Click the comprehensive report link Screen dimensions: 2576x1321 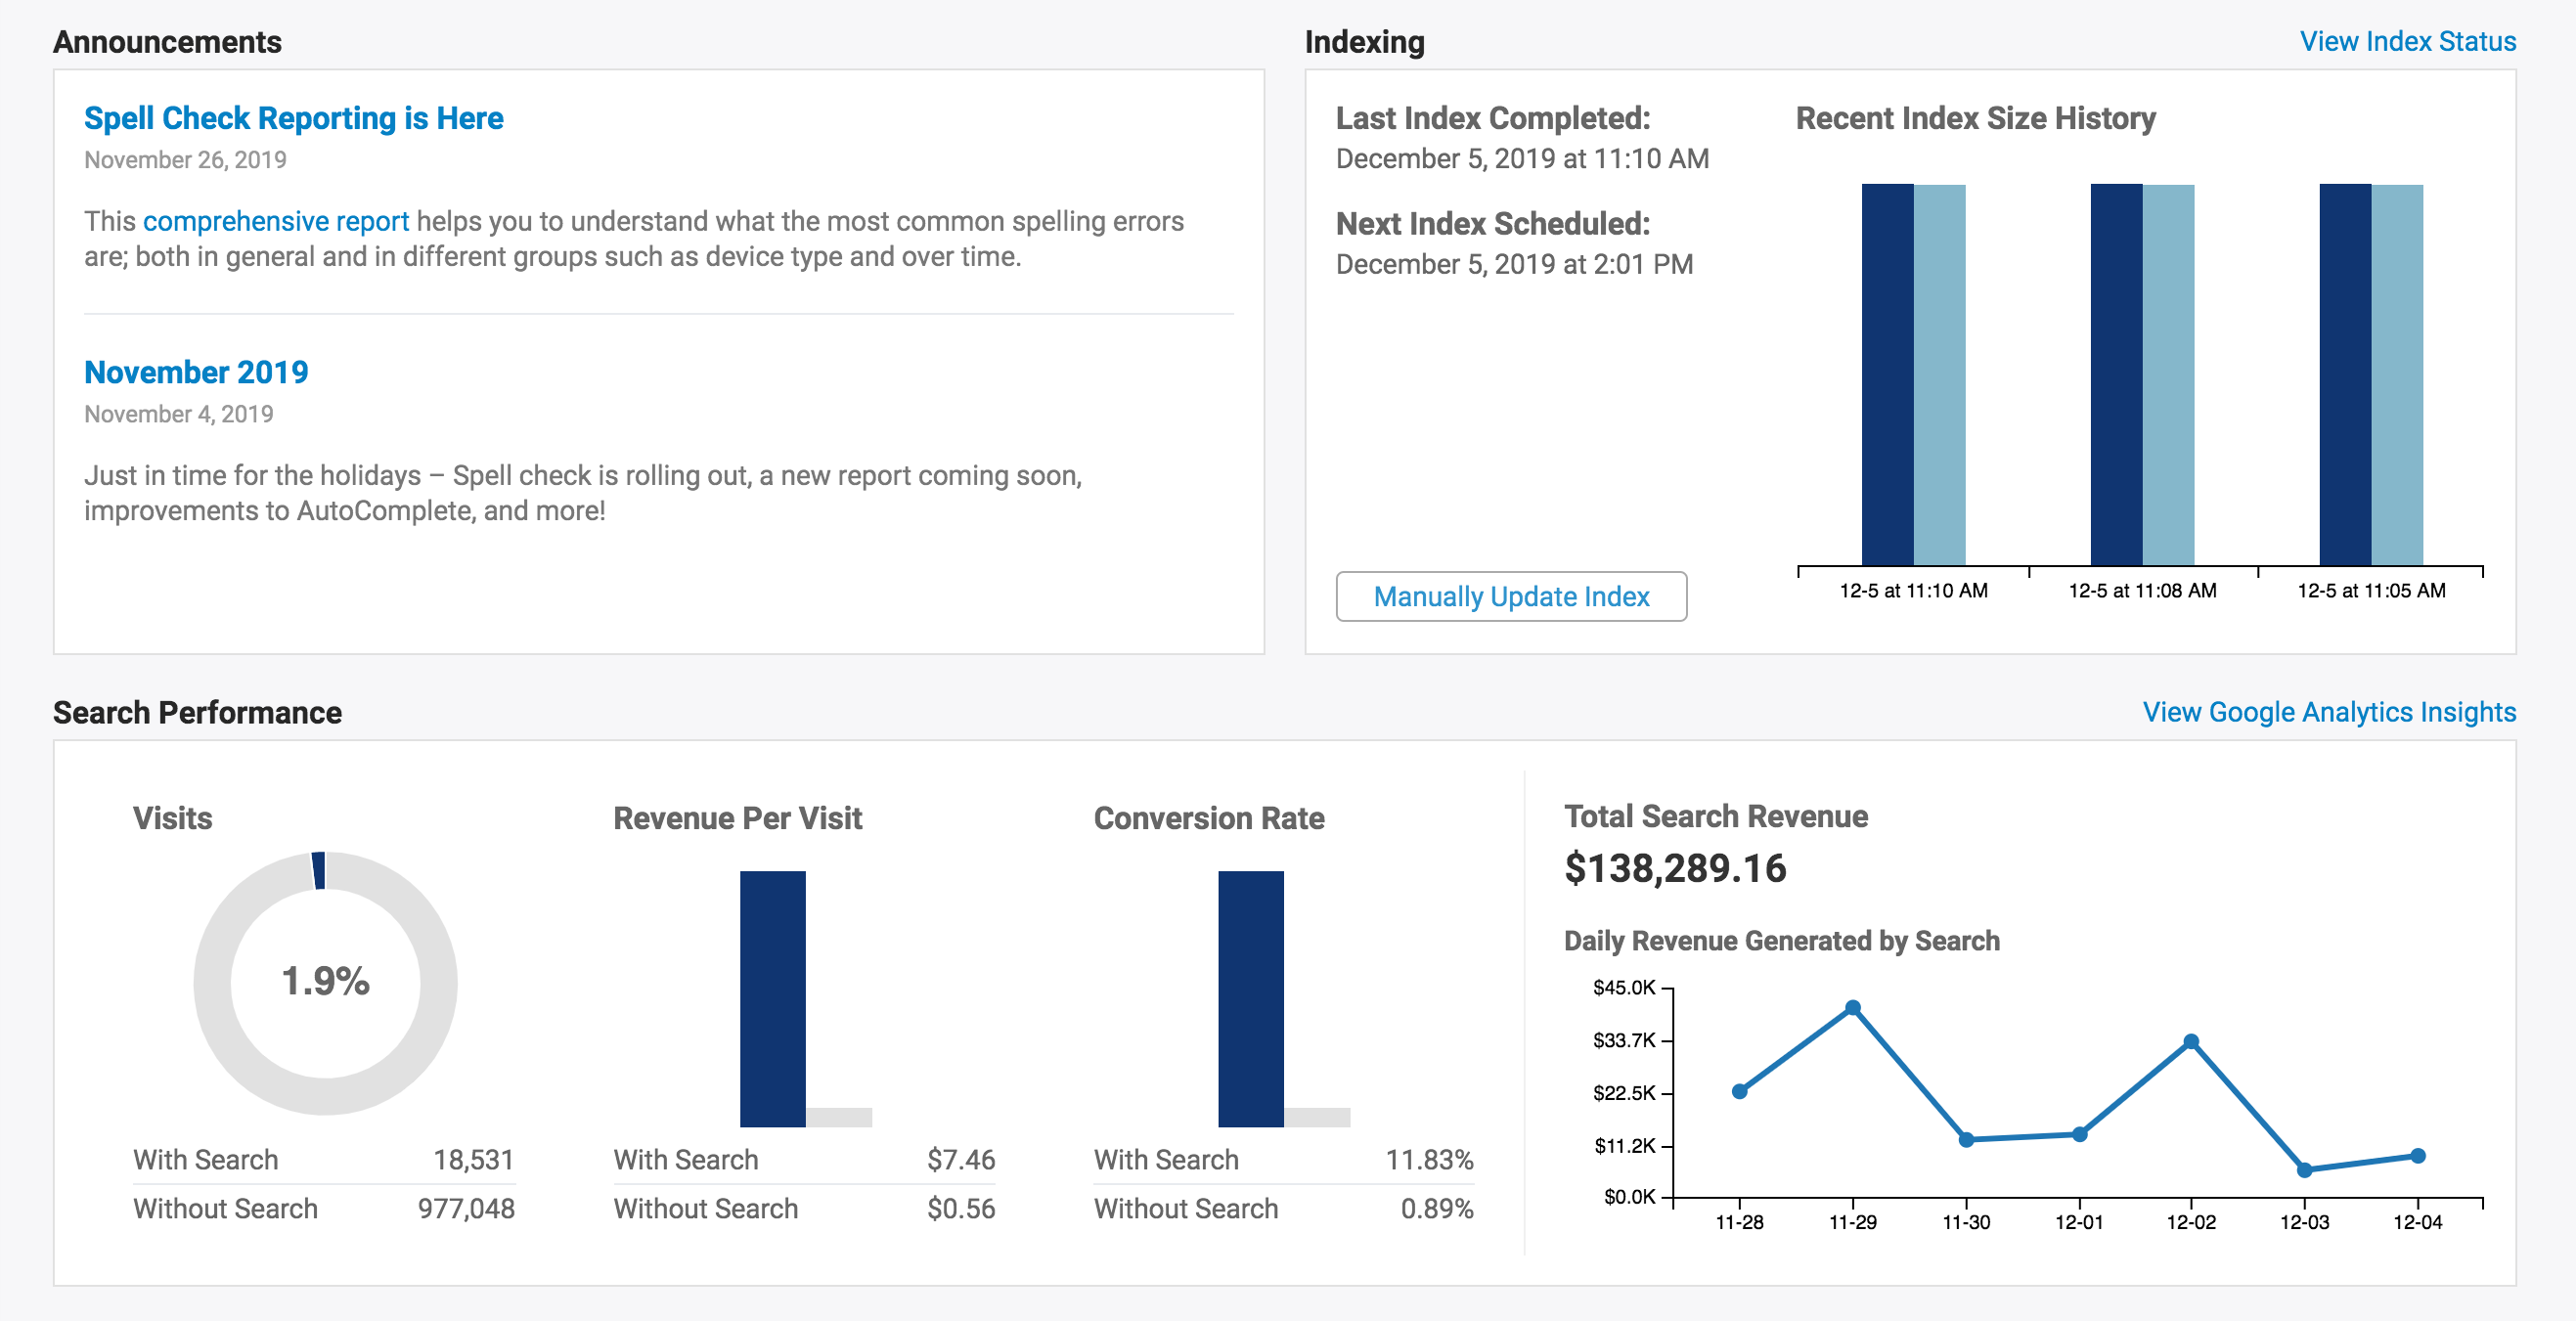click(x=276, y=221)
